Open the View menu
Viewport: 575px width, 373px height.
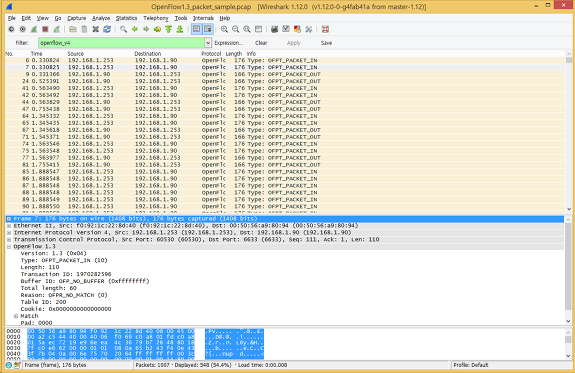tap(43, 18)
